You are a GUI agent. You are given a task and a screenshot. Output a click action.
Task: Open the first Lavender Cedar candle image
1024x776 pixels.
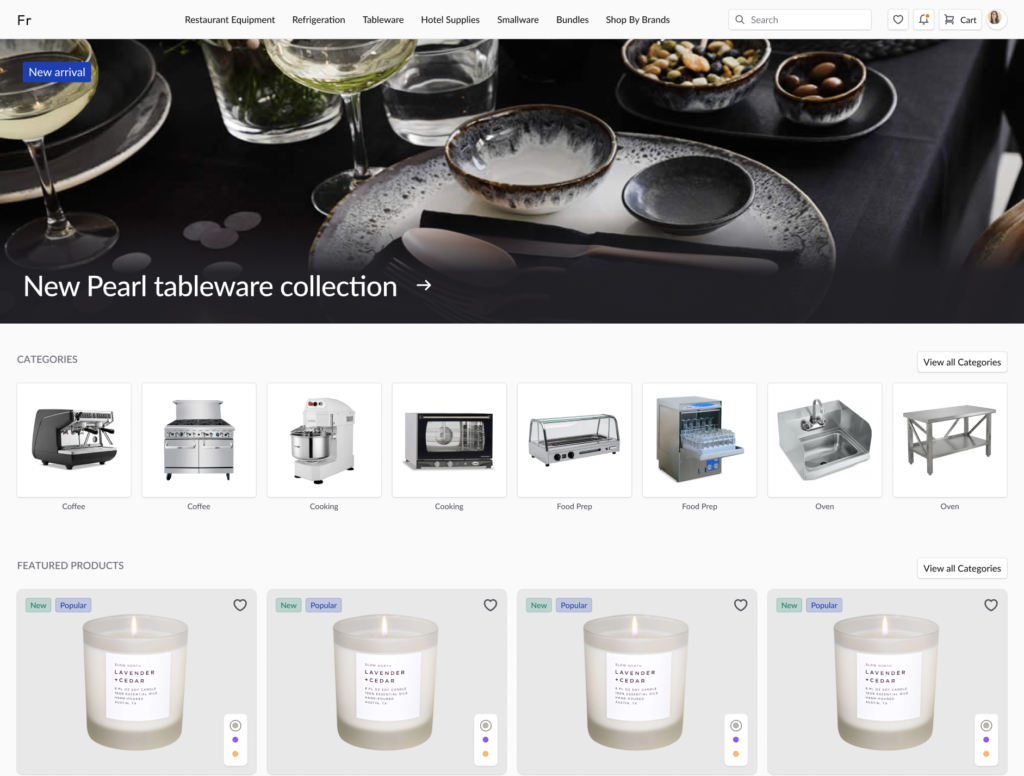point(136,683)
